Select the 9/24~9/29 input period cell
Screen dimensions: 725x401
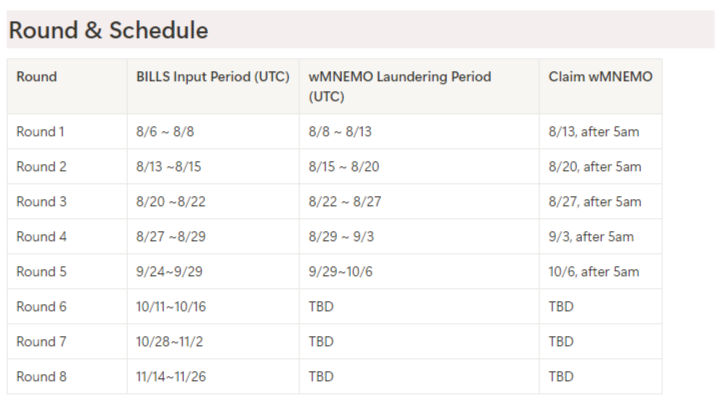point(169,272)
